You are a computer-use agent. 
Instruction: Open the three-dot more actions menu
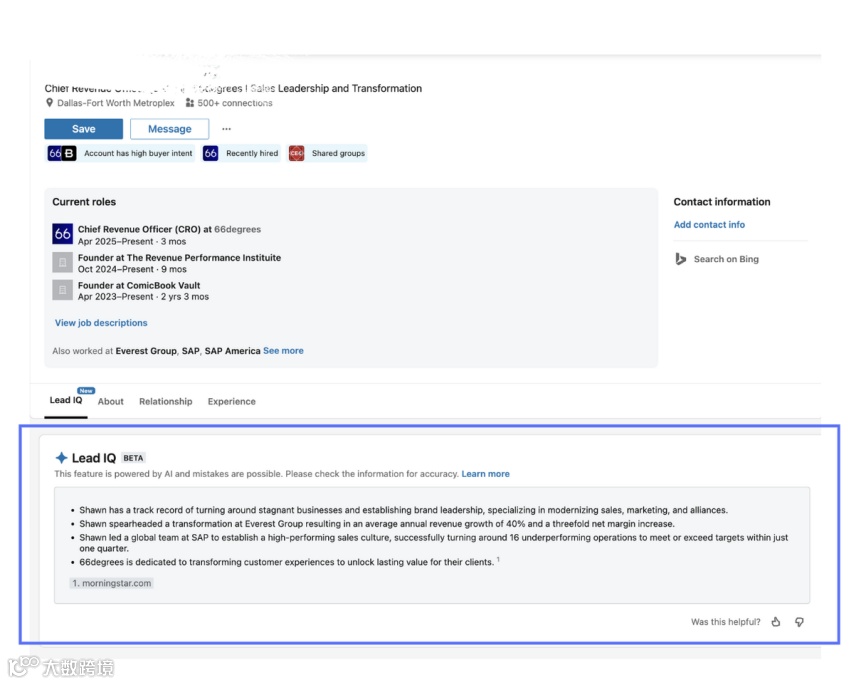tap(226, 129)
